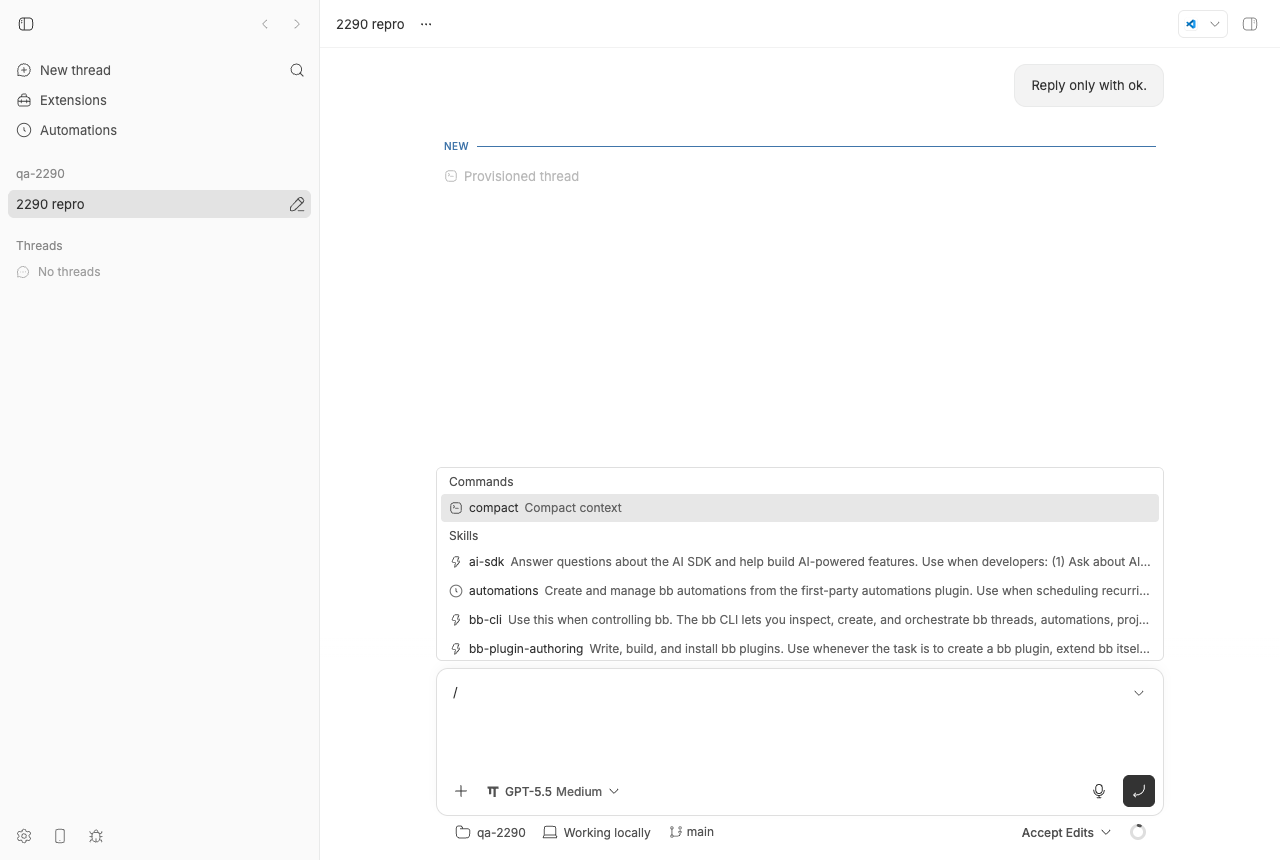Open the Working locally environment picker
Image resolution: width=1280 pixels, height=860 pixels.
tap(597, 832)
